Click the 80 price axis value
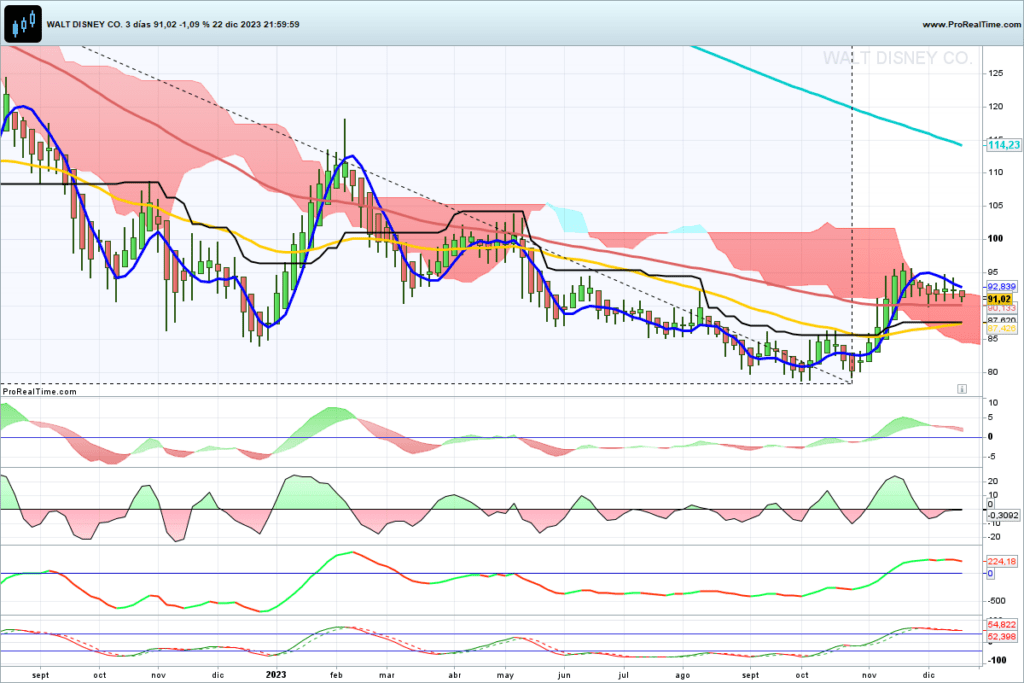 (993, 372)
